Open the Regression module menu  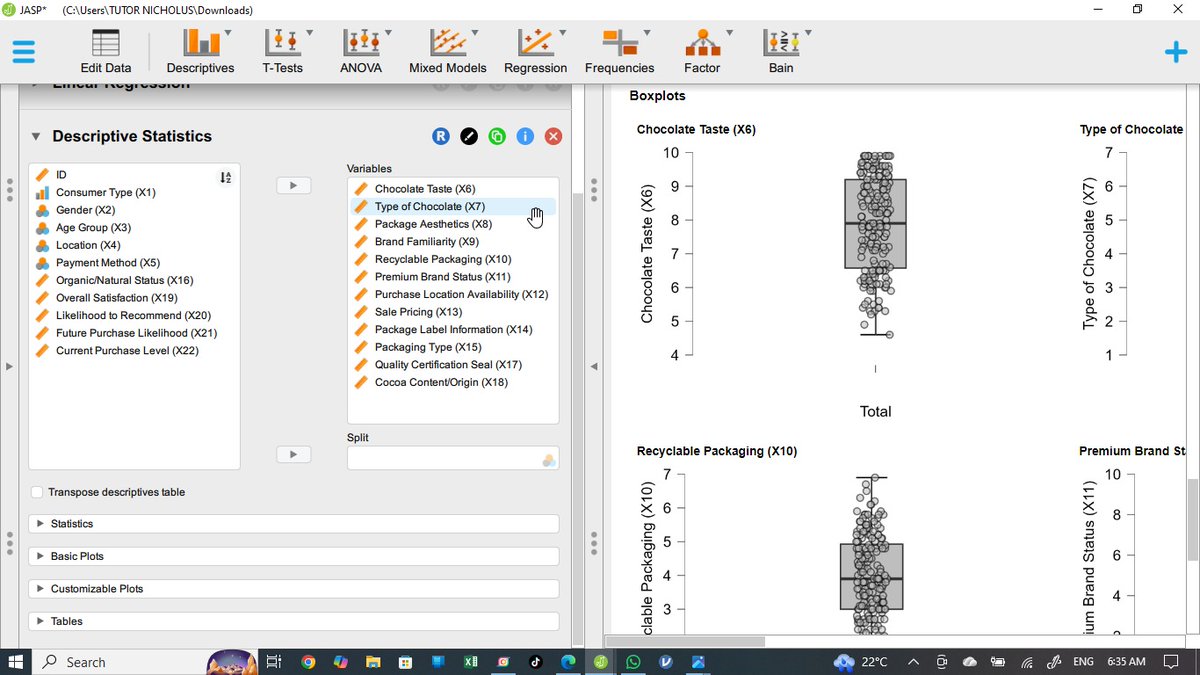pos(535,51)
